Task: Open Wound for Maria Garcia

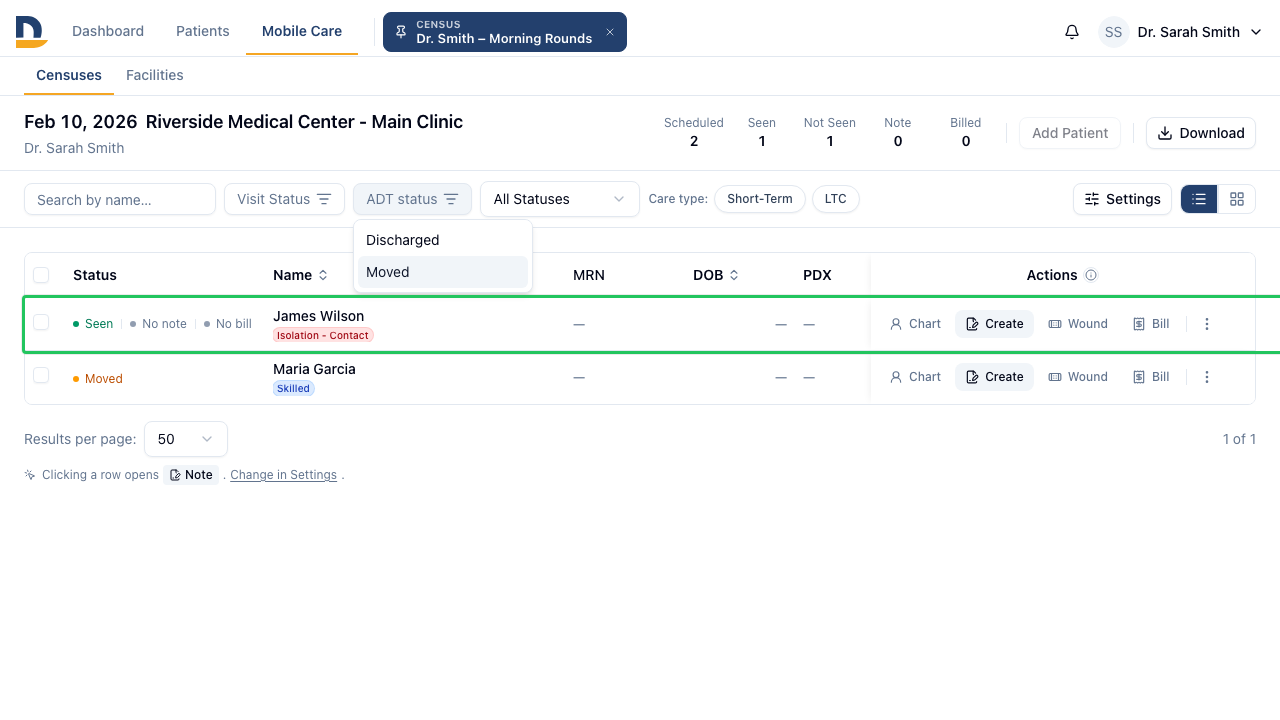Action: pyautogui.click(x=1078, y=377)
